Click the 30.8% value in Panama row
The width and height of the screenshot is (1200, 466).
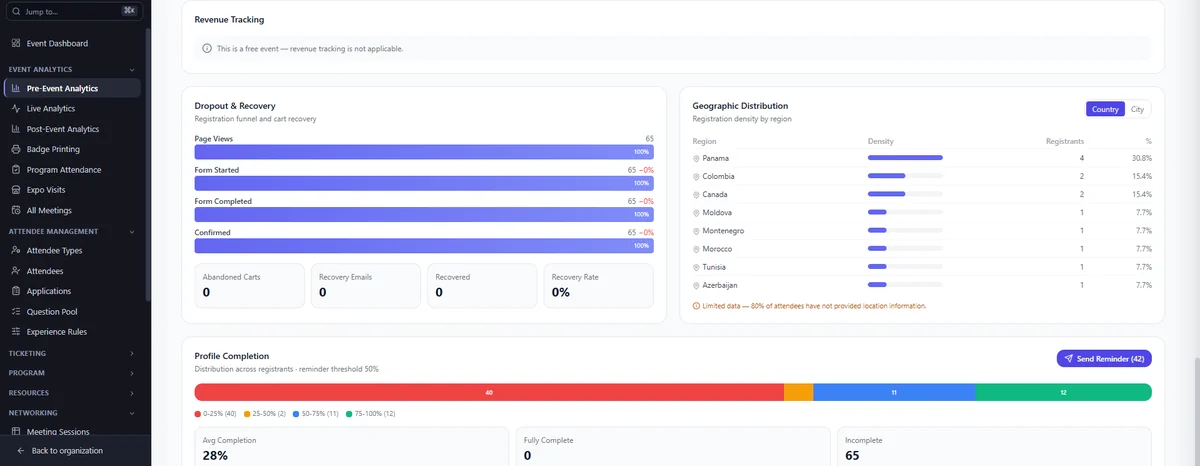click(1141, 158)
